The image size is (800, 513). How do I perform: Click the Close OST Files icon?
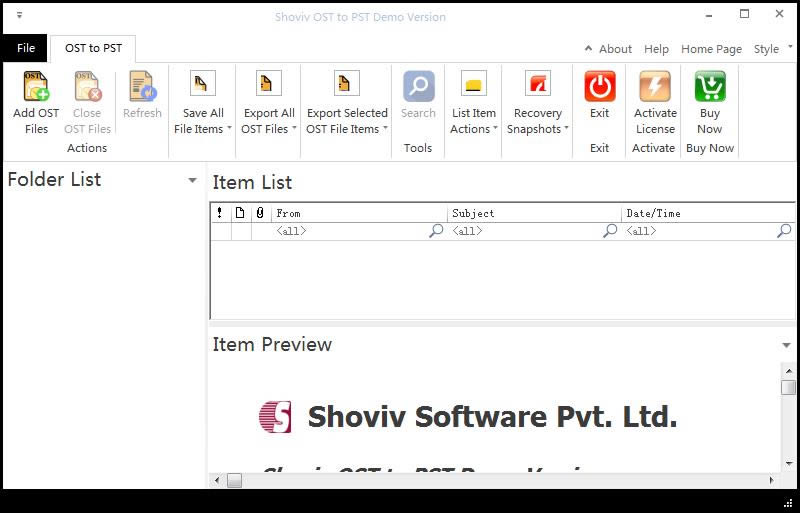pyautogui.click(x=88, y=86)
